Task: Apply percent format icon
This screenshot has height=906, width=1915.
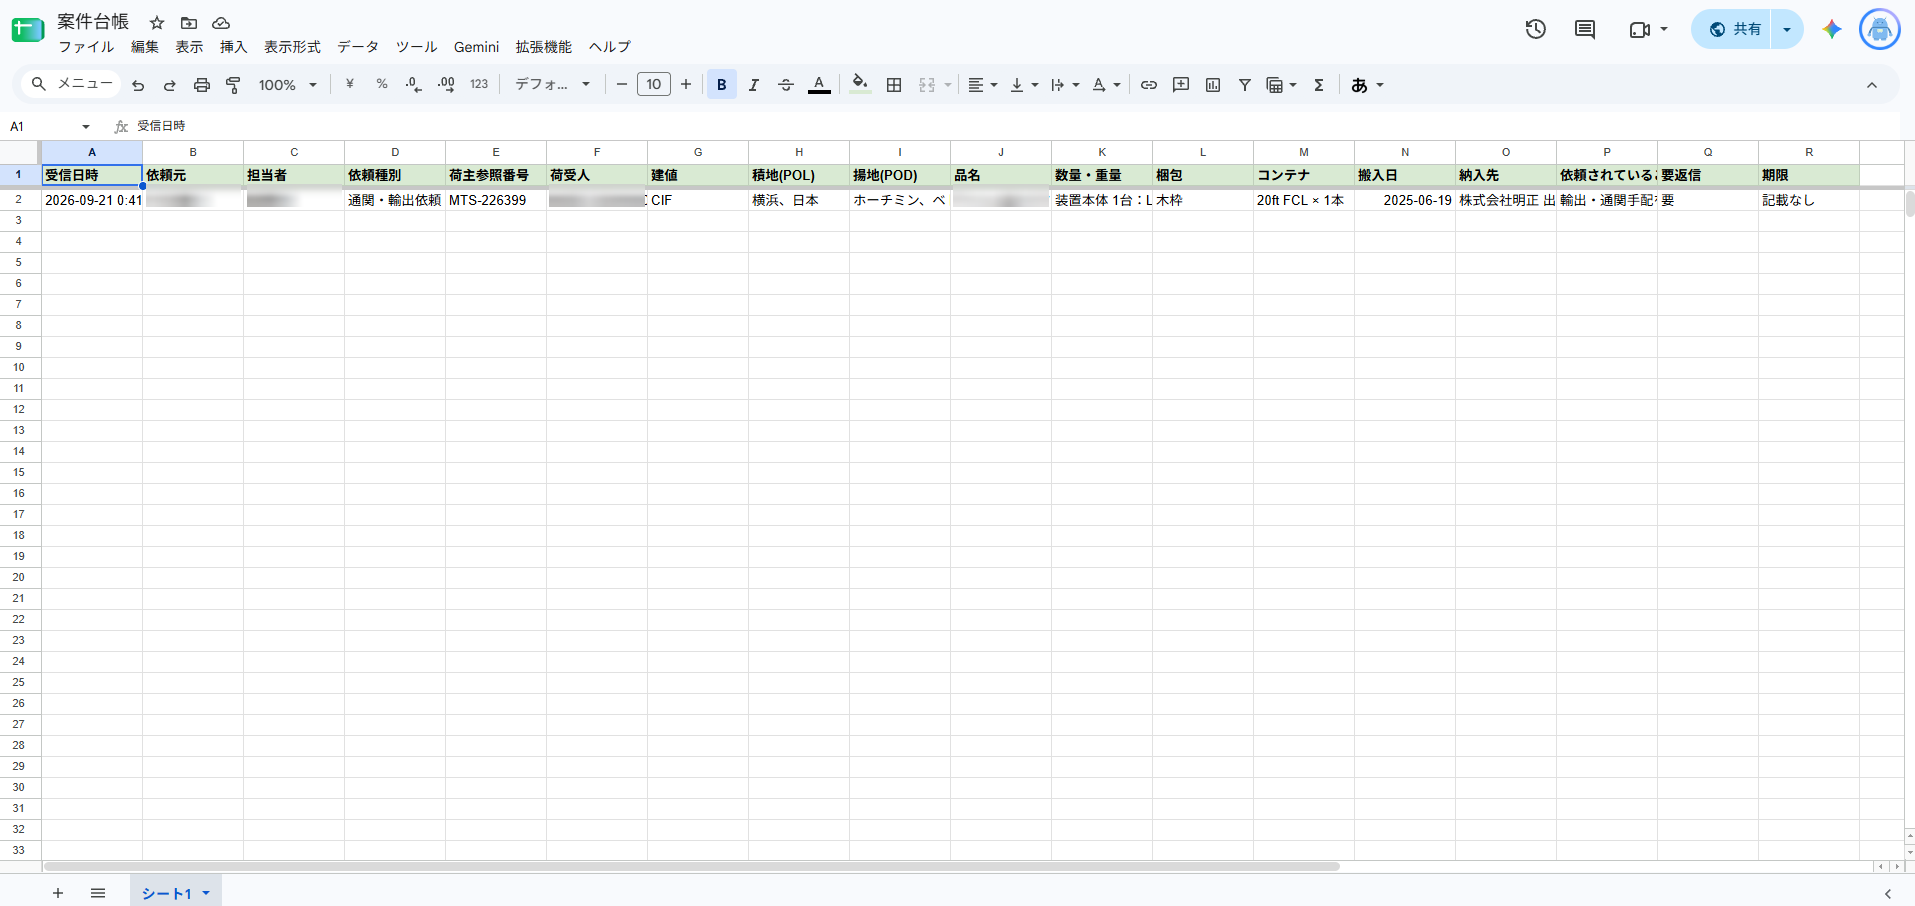Action: pos(382,85)
